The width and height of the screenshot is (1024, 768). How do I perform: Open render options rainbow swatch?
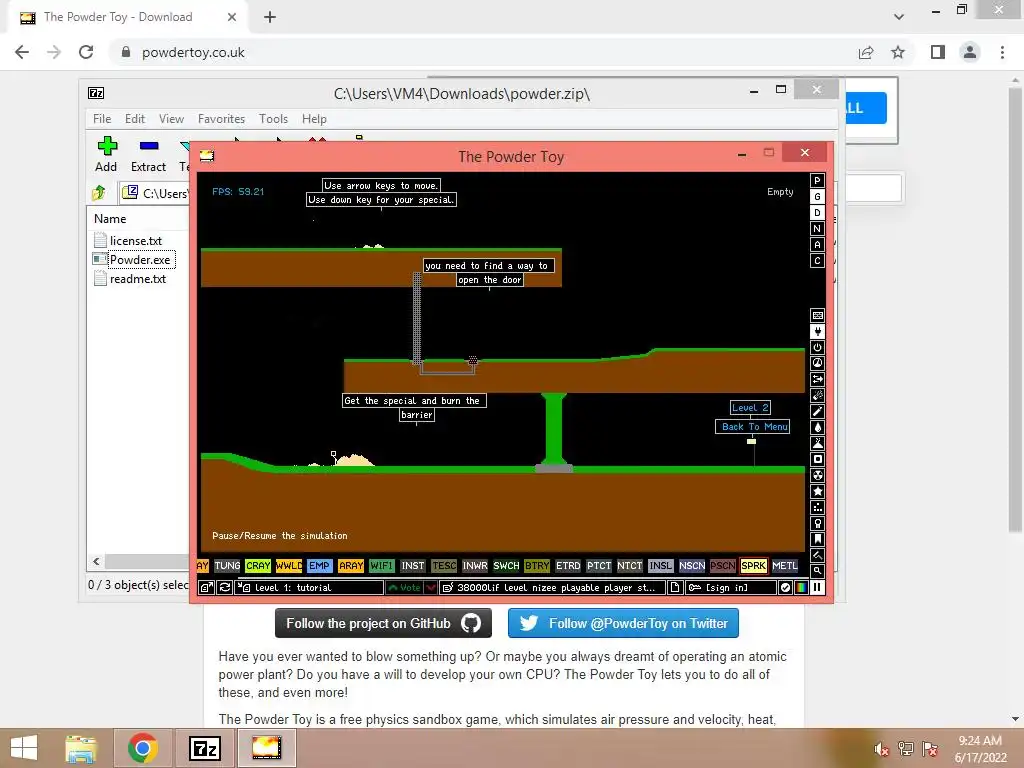801,587
